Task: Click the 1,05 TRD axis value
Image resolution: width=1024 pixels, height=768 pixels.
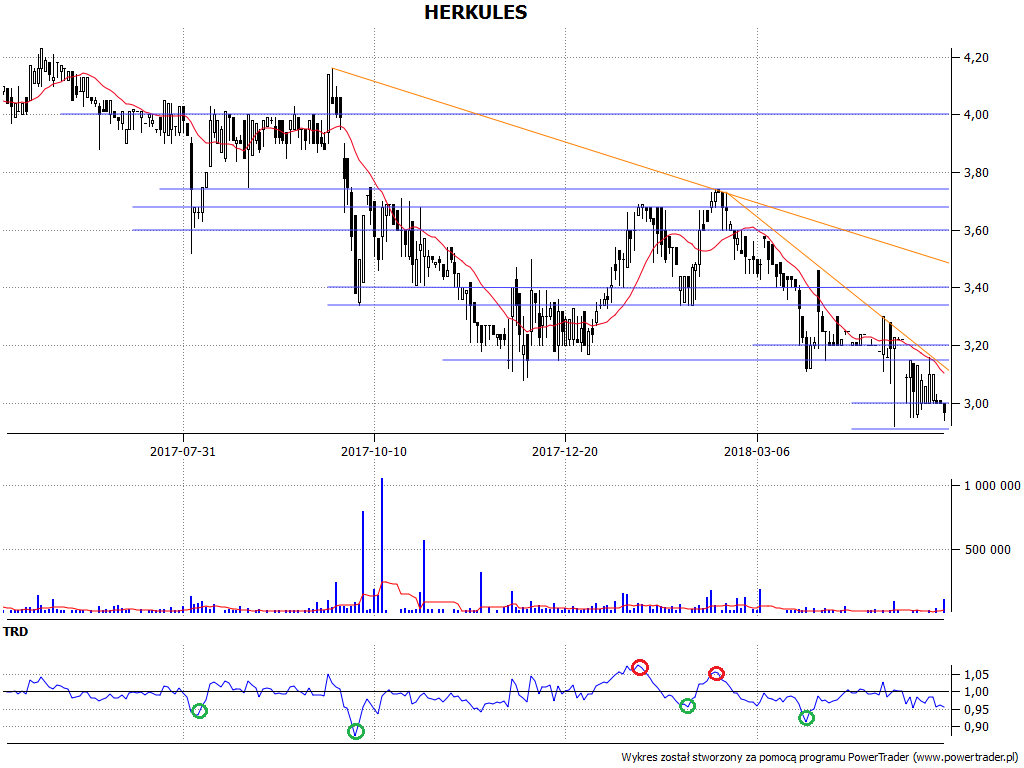Action: [976, 675]
